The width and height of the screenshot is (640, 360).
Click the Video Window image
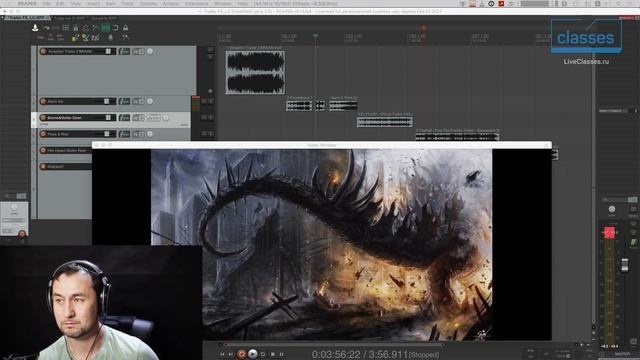(322, 244)
